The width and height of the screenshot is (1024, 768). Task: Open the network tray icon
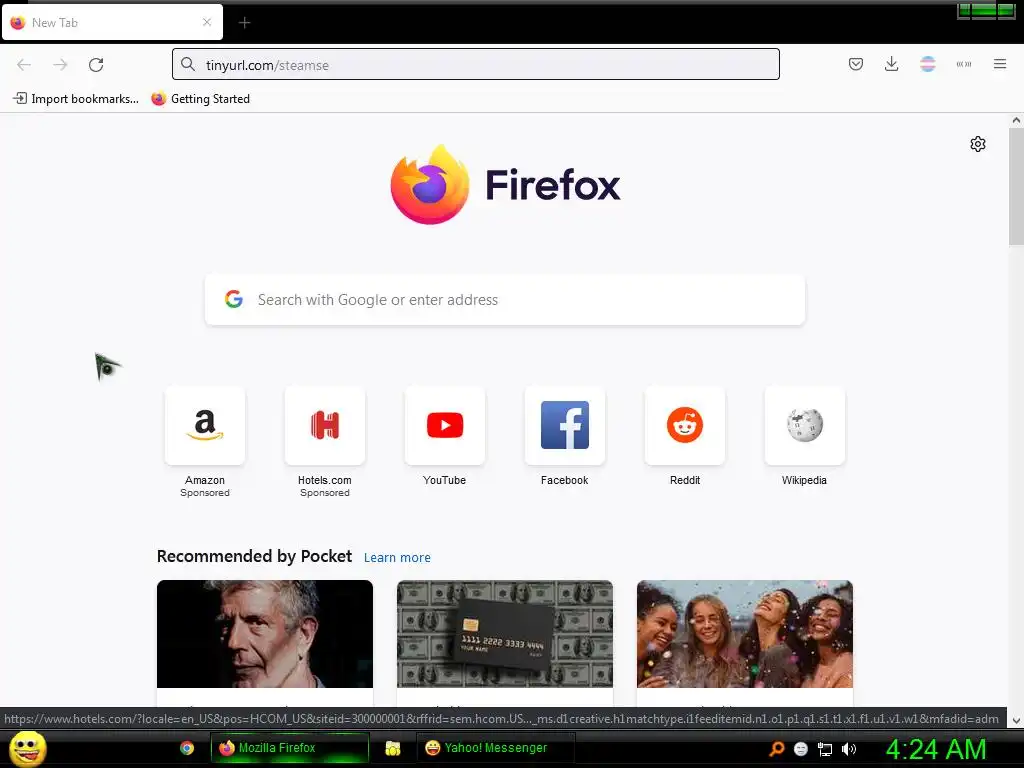[x=825, y=749]
